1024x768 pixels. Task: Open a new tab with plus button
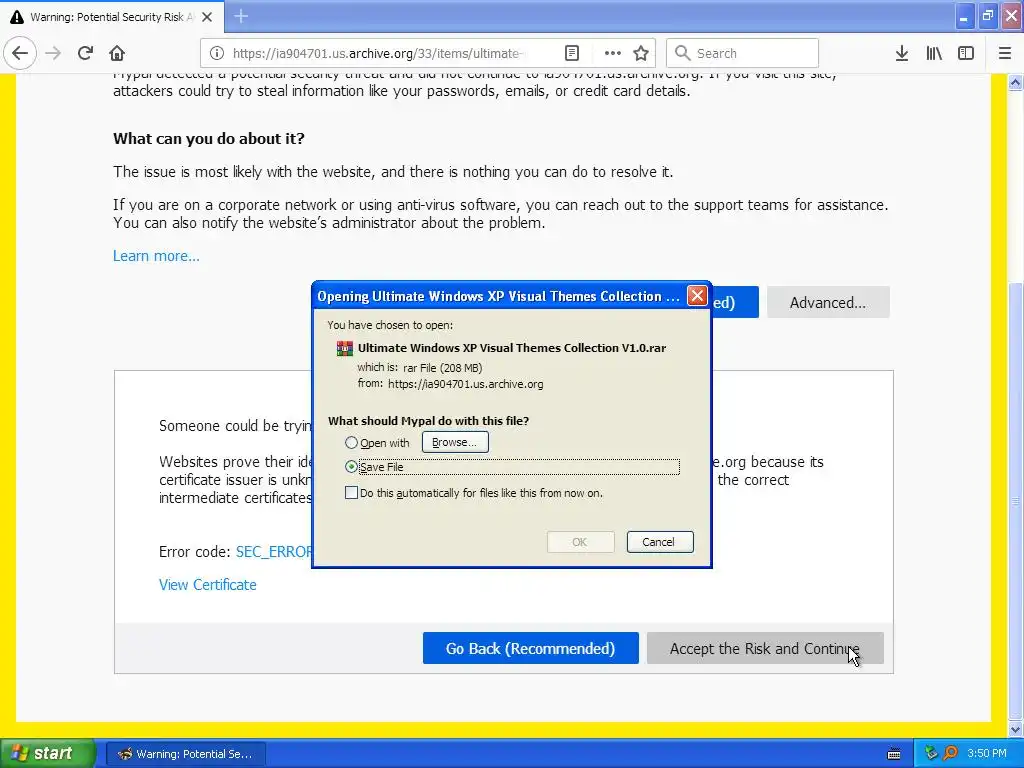click(x=241, y=16)
